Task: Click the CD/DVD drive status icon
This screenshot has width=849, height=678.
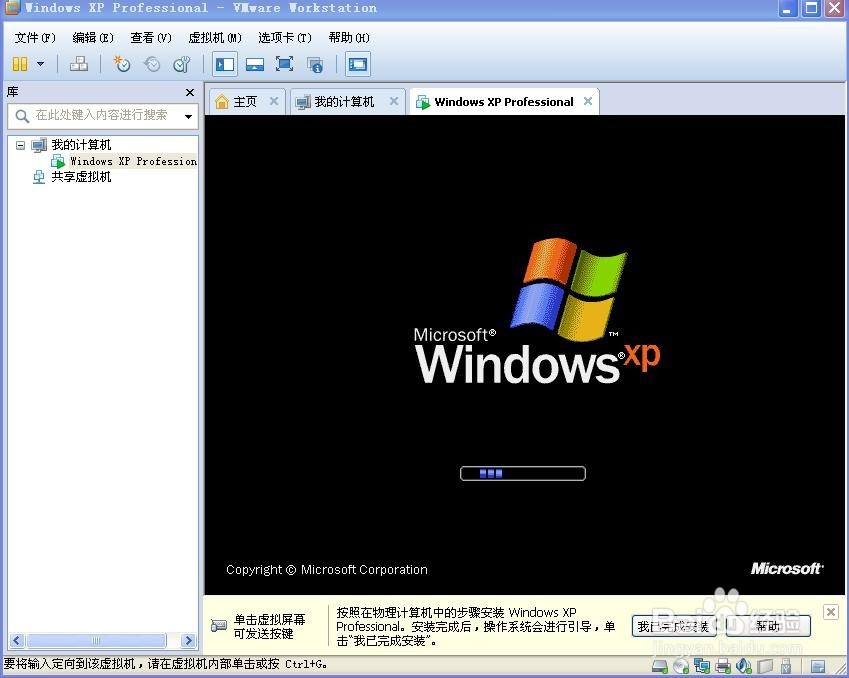Action: click(681, 665)
